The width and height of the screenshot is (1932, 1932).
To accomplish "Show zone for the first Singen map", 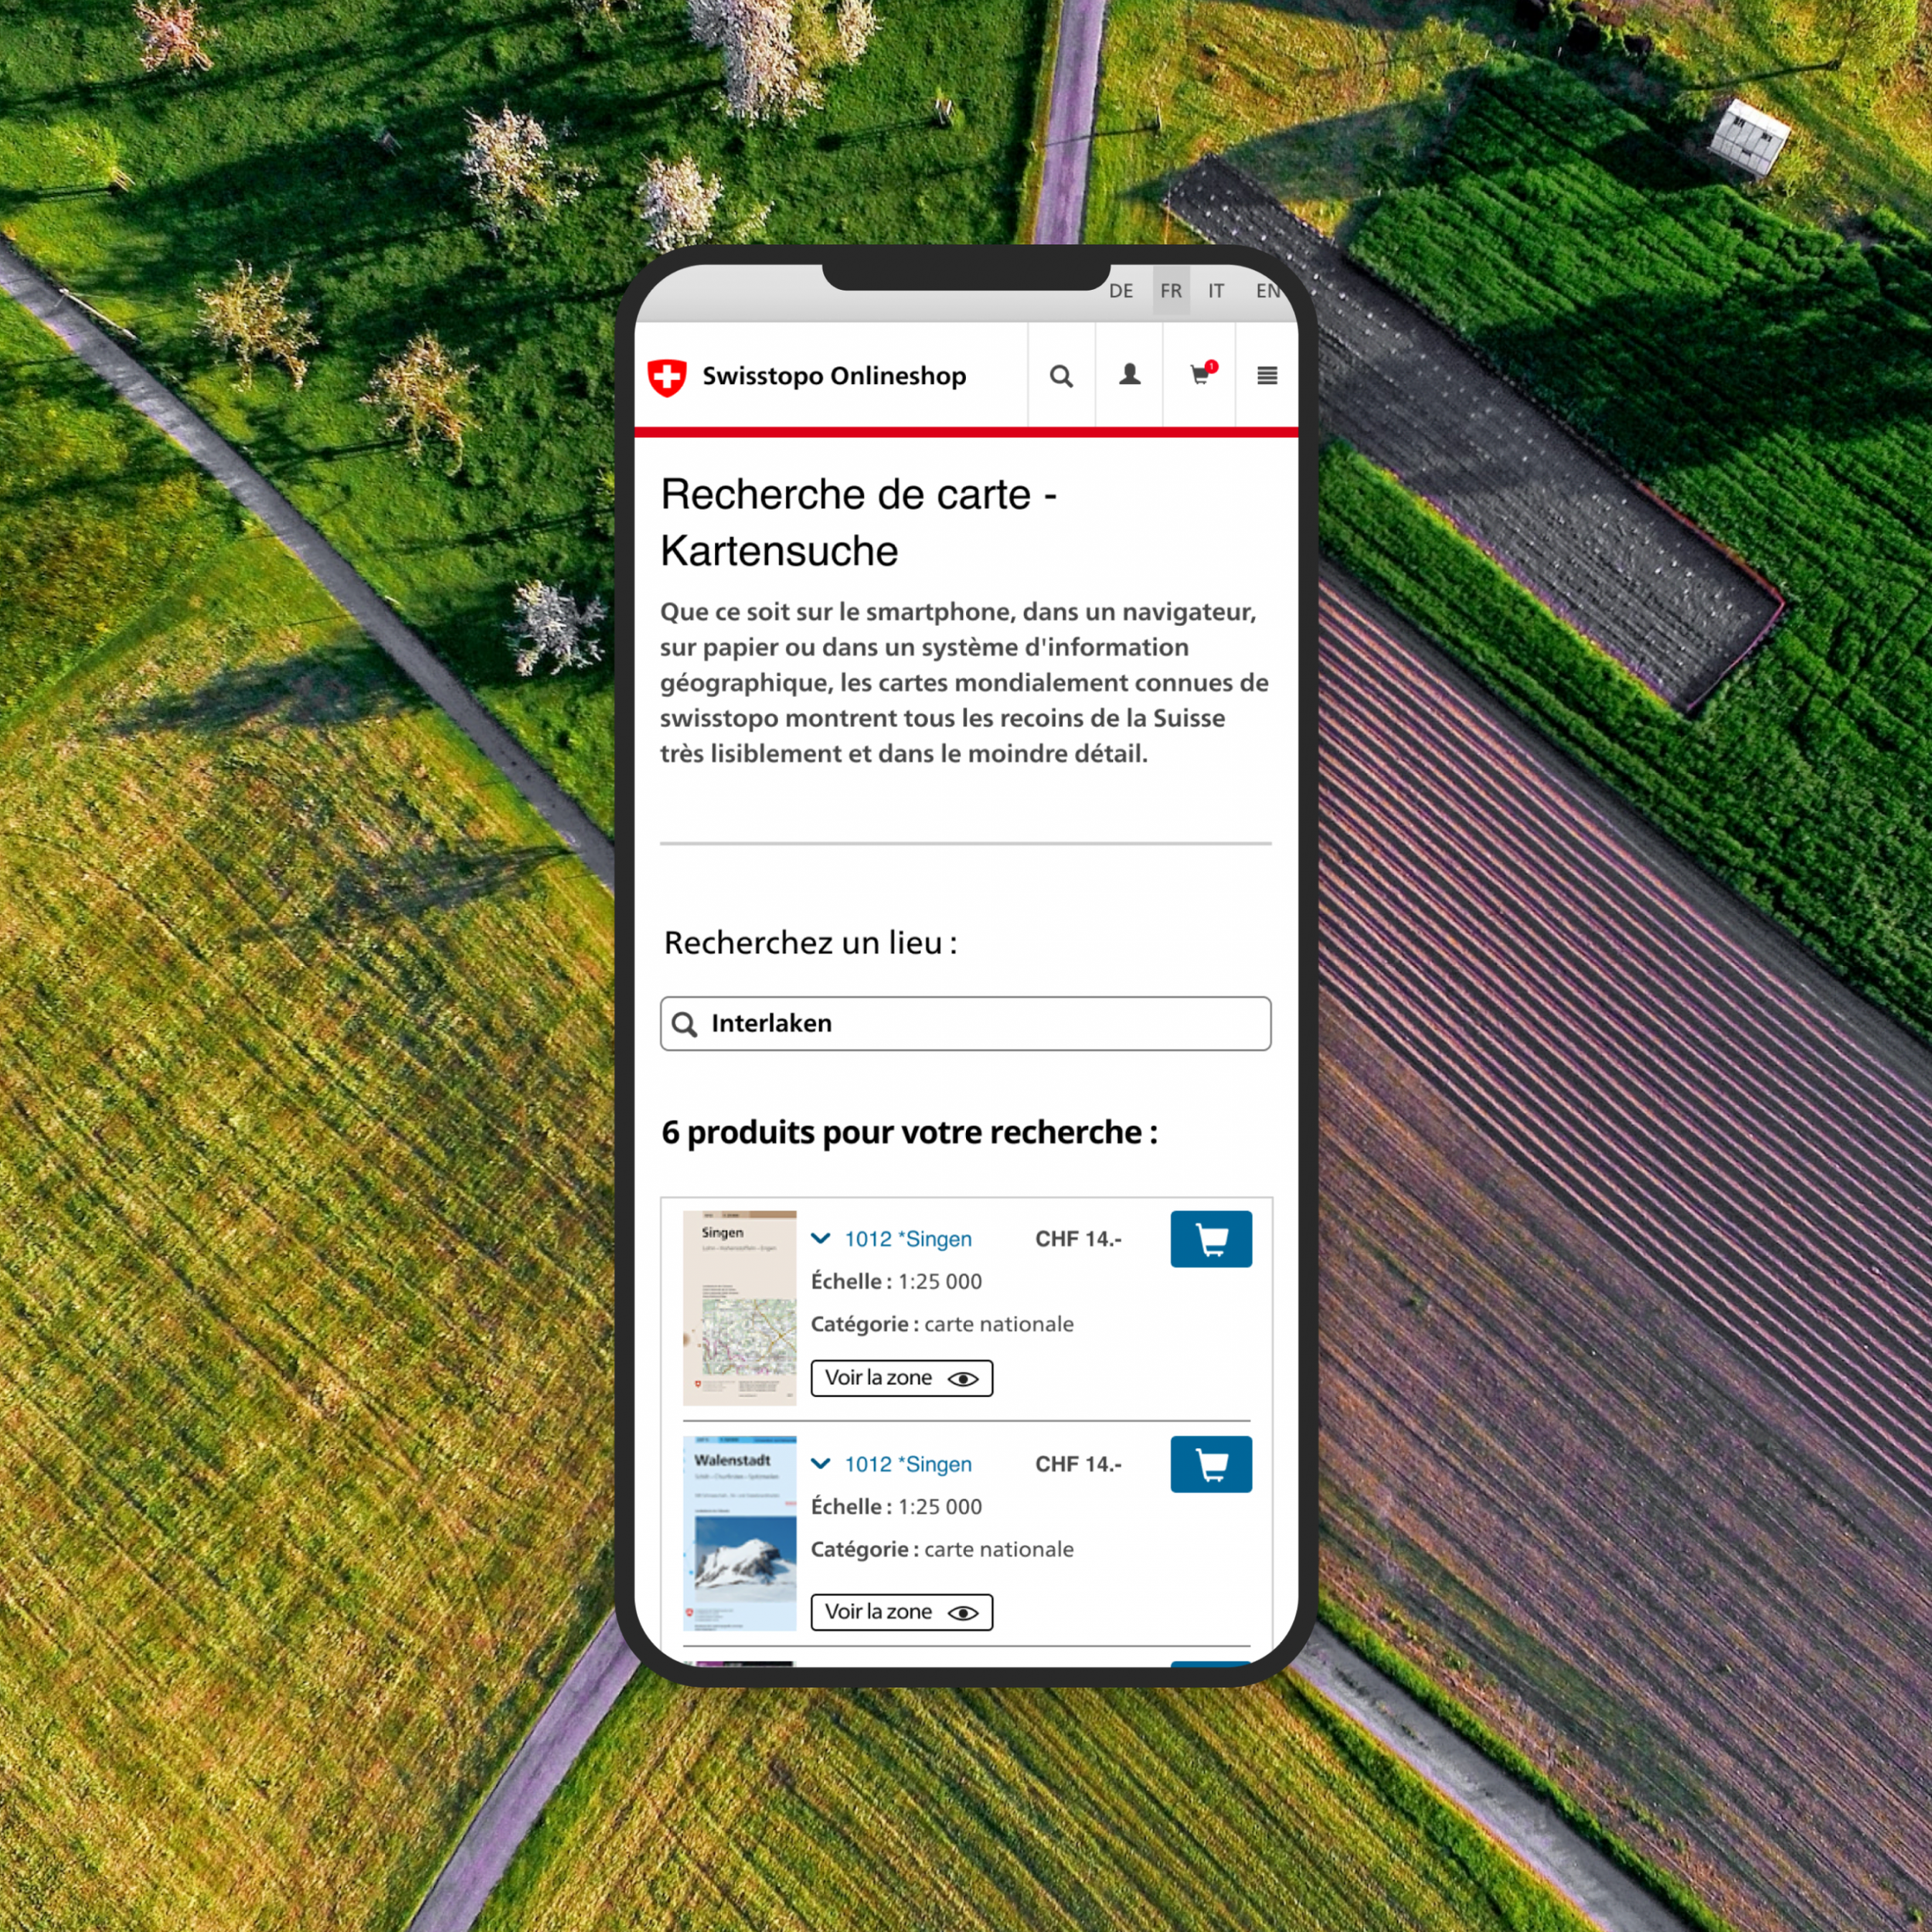I will click(901, 1378).
